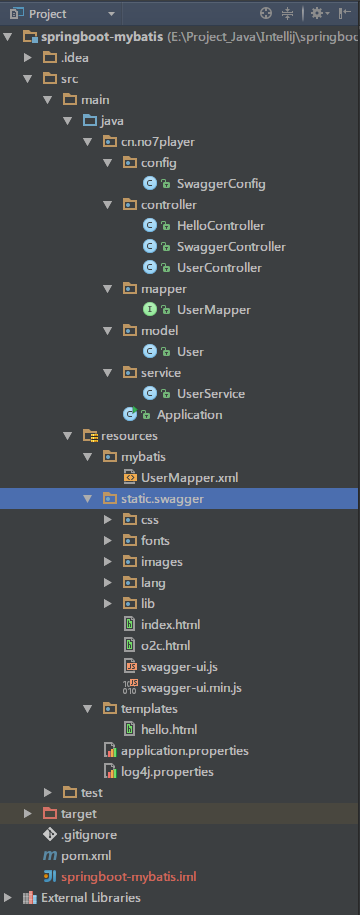Click the SwaggerConfig class icon
The height and width of the screenshot is (915, 360).
point(150,184)
